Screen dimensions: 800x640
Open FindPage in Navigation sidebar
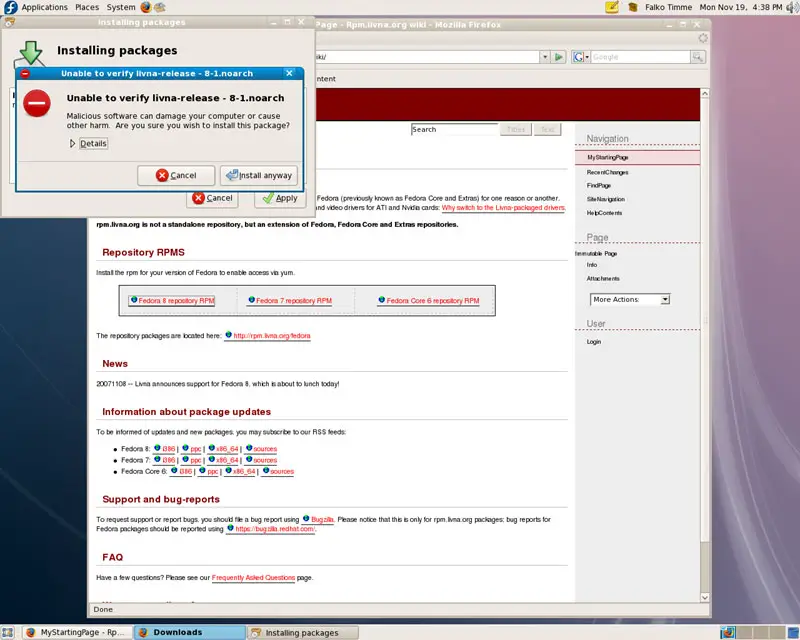598,186
